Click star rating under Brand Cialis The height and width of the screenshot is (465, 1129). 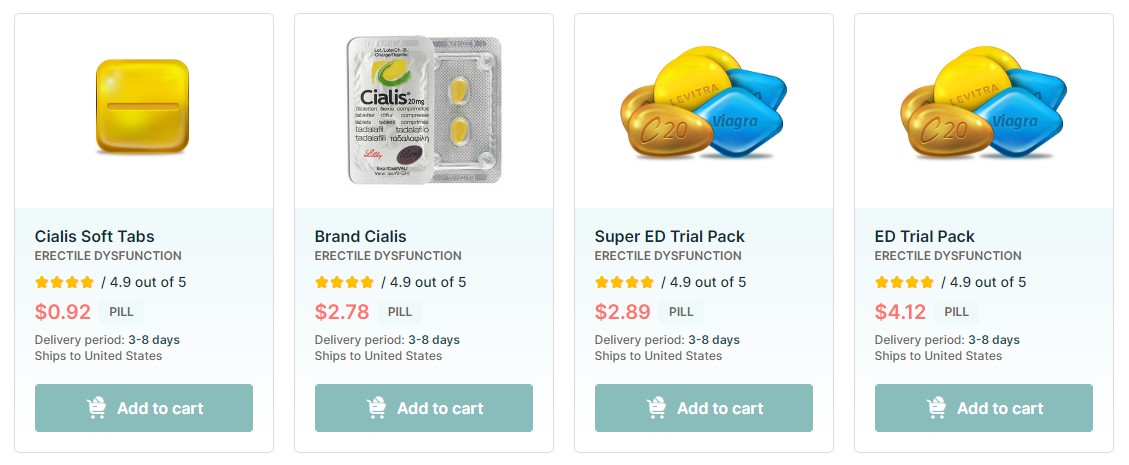(345, 282)
